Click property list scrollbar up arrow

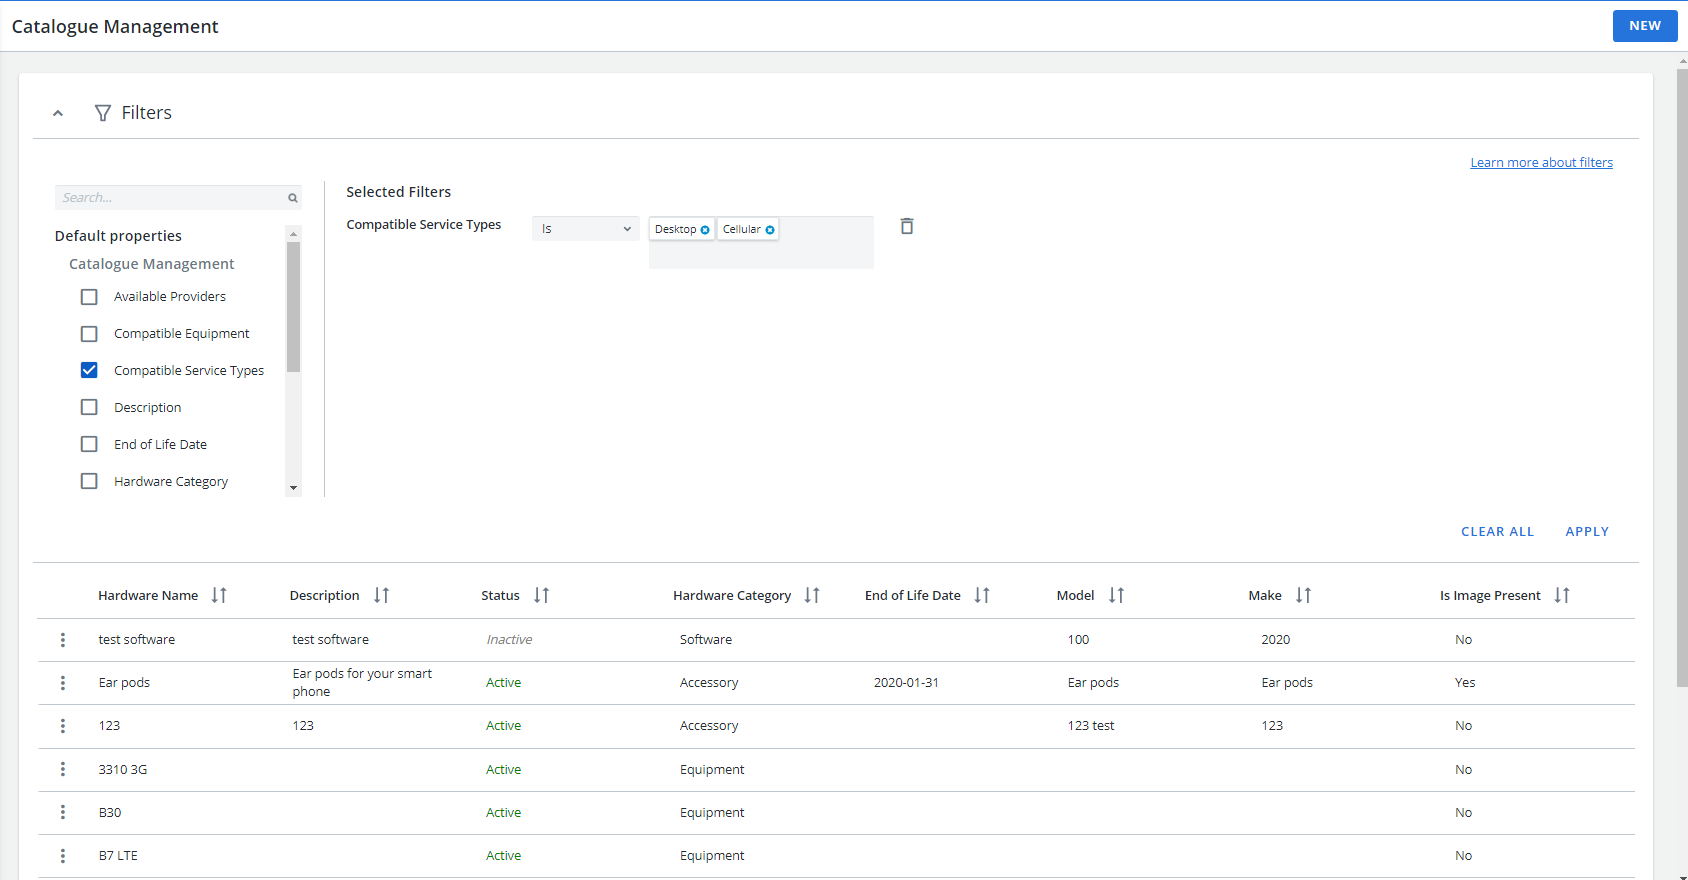293,234
